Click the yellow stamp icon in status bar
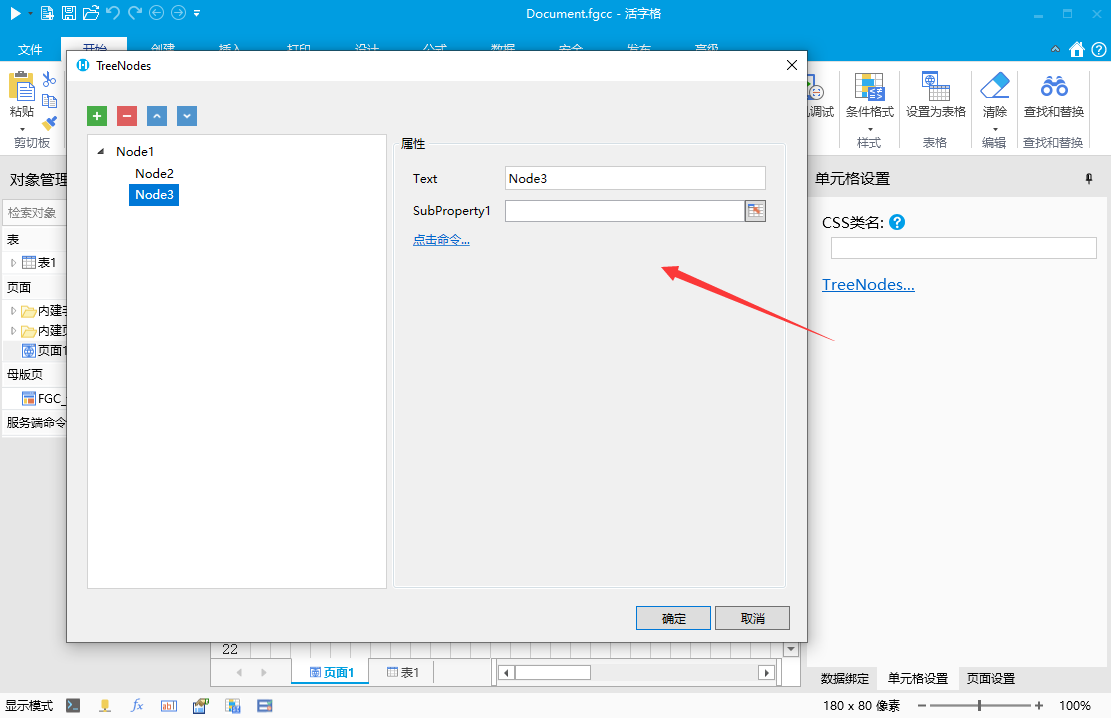This screenshot has height=718, width=1111. [105, 705]
